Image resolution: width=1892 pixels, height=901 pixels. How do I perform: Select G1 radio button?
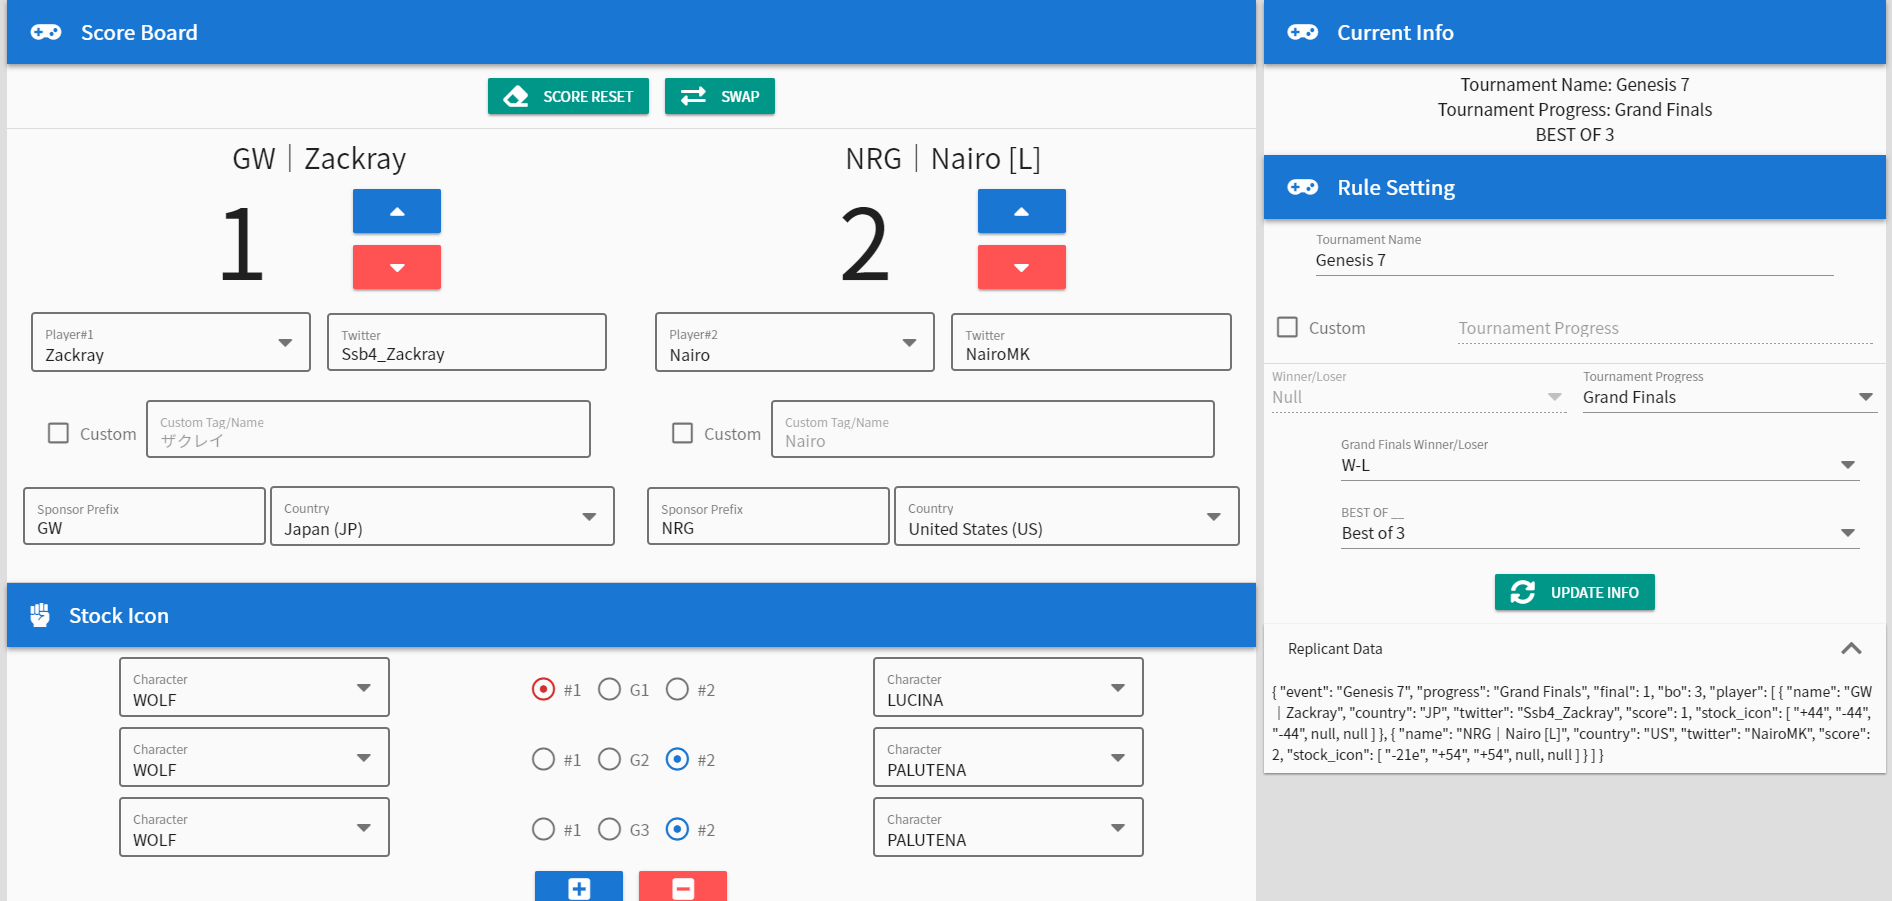(x=609, y=689)
